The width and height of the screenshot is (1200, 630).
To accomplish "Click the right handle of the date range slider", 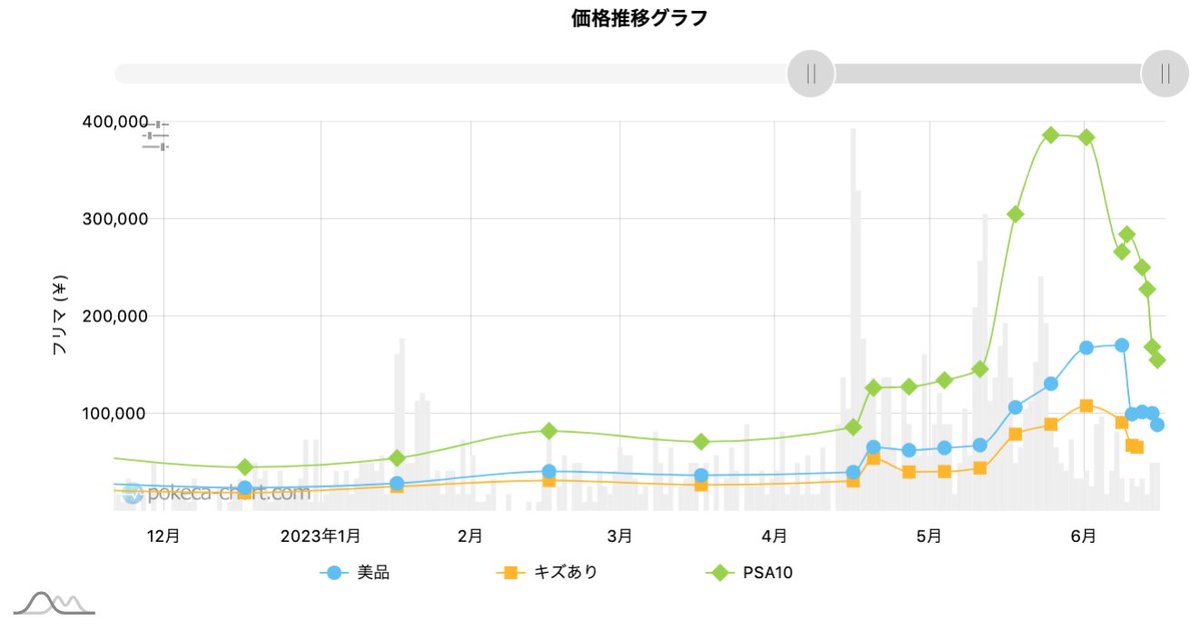I will coord(1166,72).
